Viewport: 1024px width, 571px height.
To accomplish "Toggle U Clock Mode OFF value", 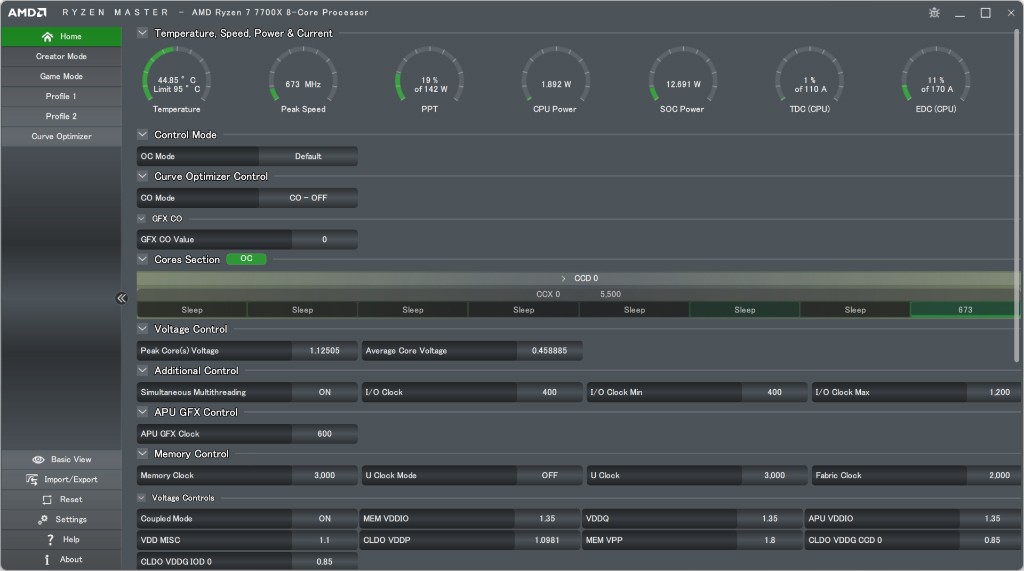I will click(549, 476).
